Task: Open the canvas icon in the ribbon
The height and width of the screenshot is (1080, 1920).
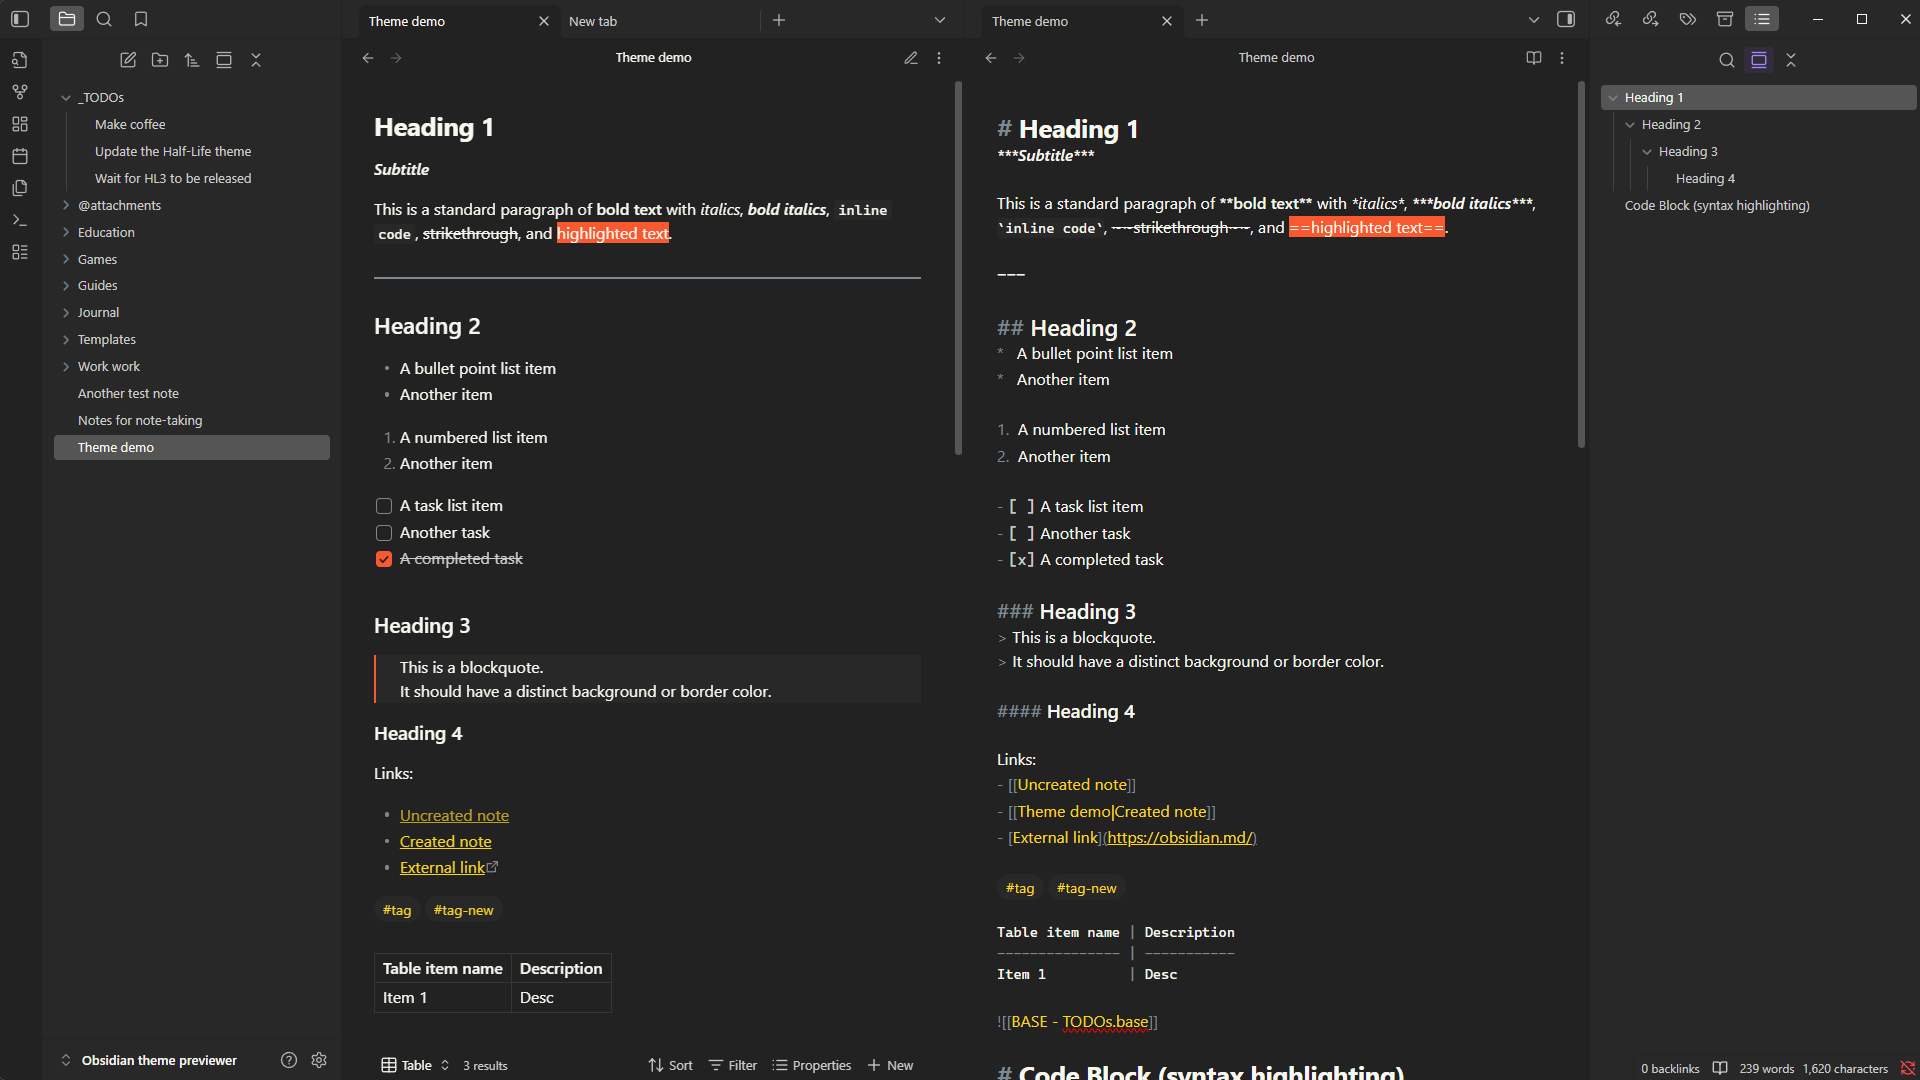Action: [x=20, y=124]
